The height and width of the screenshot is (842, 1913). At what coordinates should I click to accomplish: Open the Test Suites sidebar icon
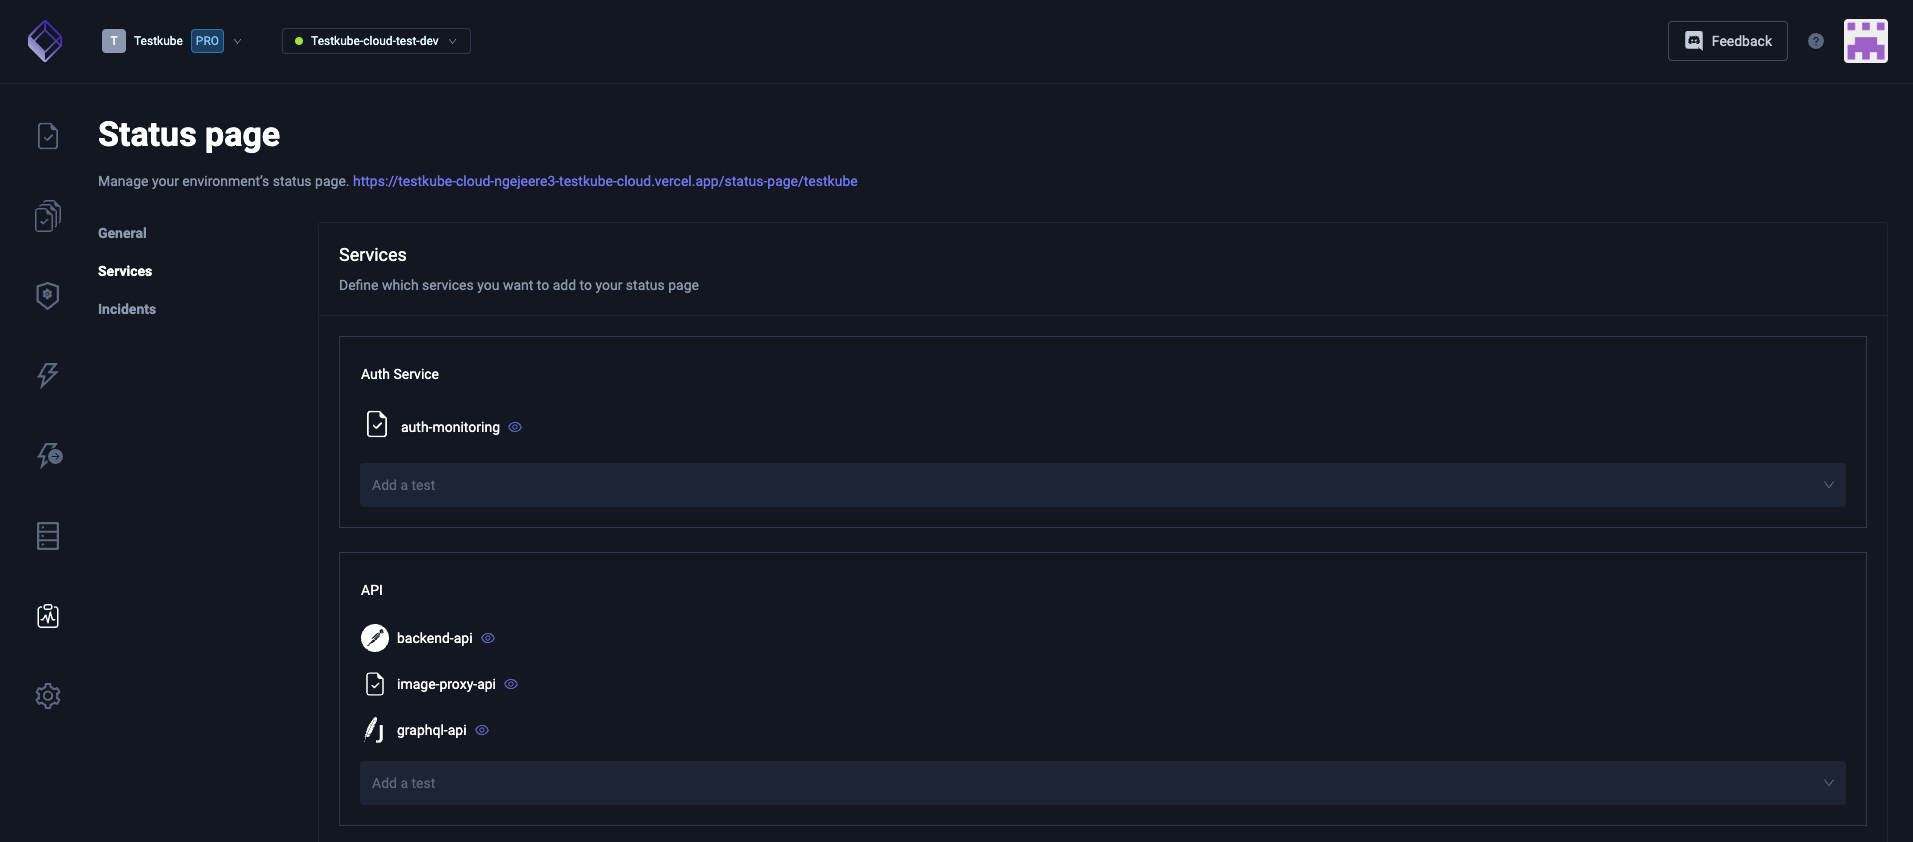point(48,216)
